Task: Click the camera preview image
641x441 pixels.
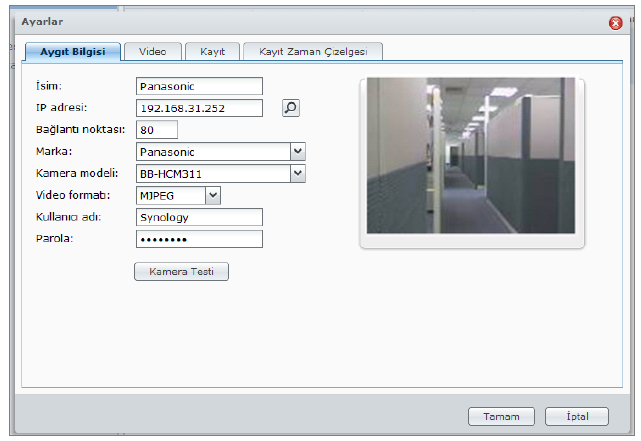Action: [x=471, y=157]
